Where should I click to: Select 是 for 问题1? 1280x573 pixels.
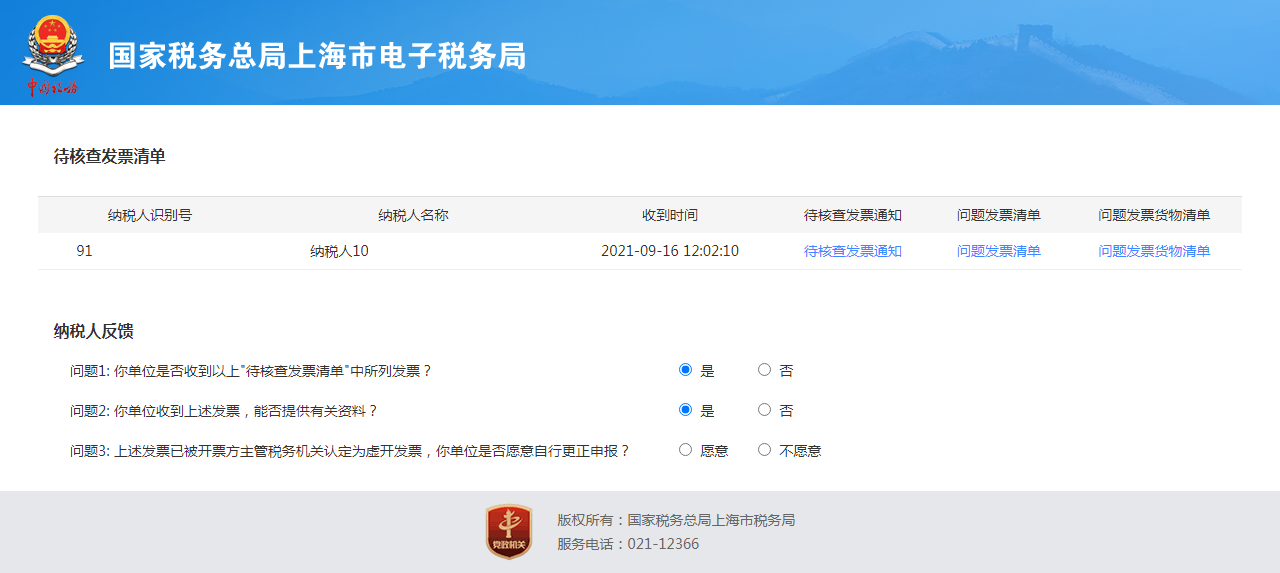685,370
